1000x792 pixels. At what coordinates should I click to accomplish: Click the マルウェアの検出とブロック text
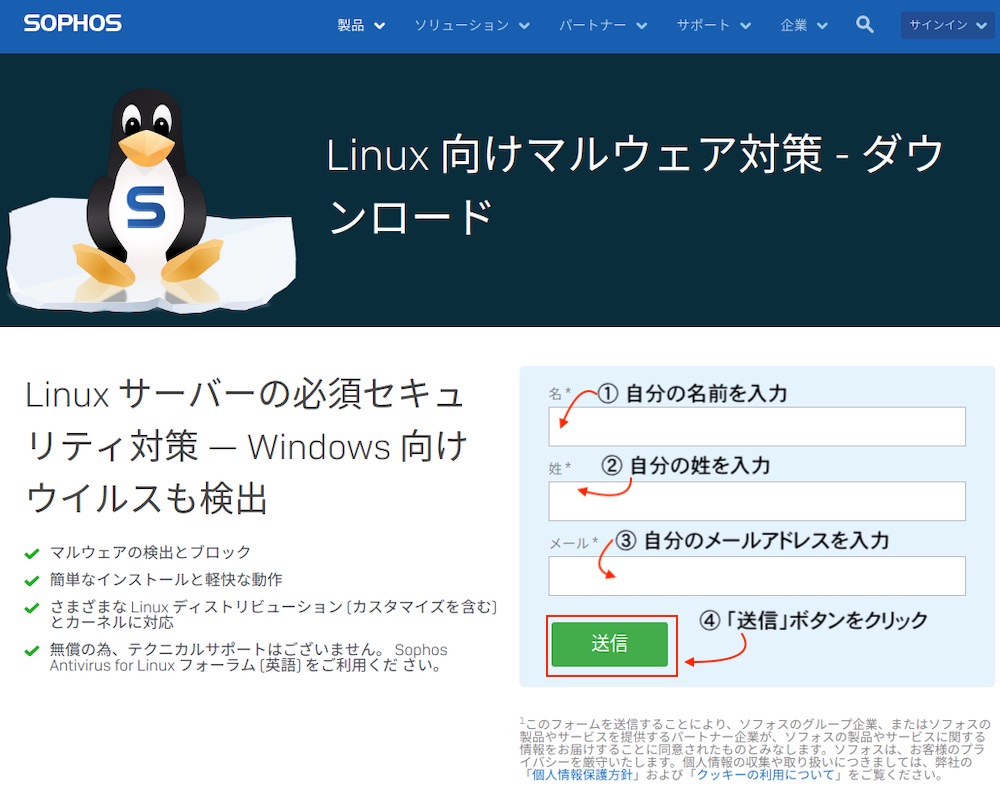pyautogui.click(x=151, y=552)
